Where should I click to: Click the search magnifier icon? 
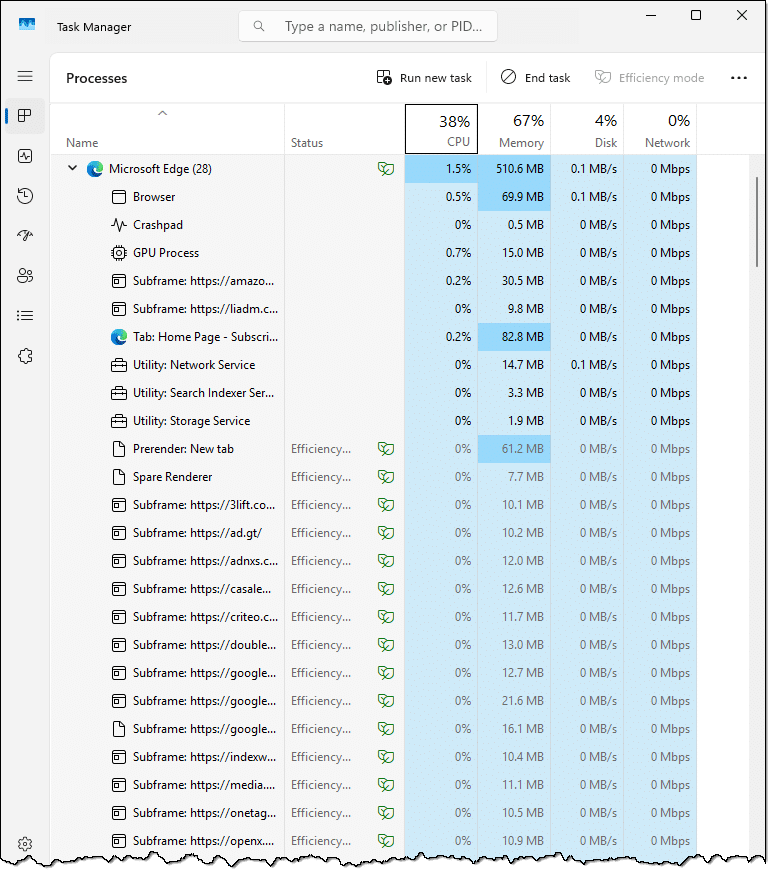pyautogui.click(x=259, y=26)
